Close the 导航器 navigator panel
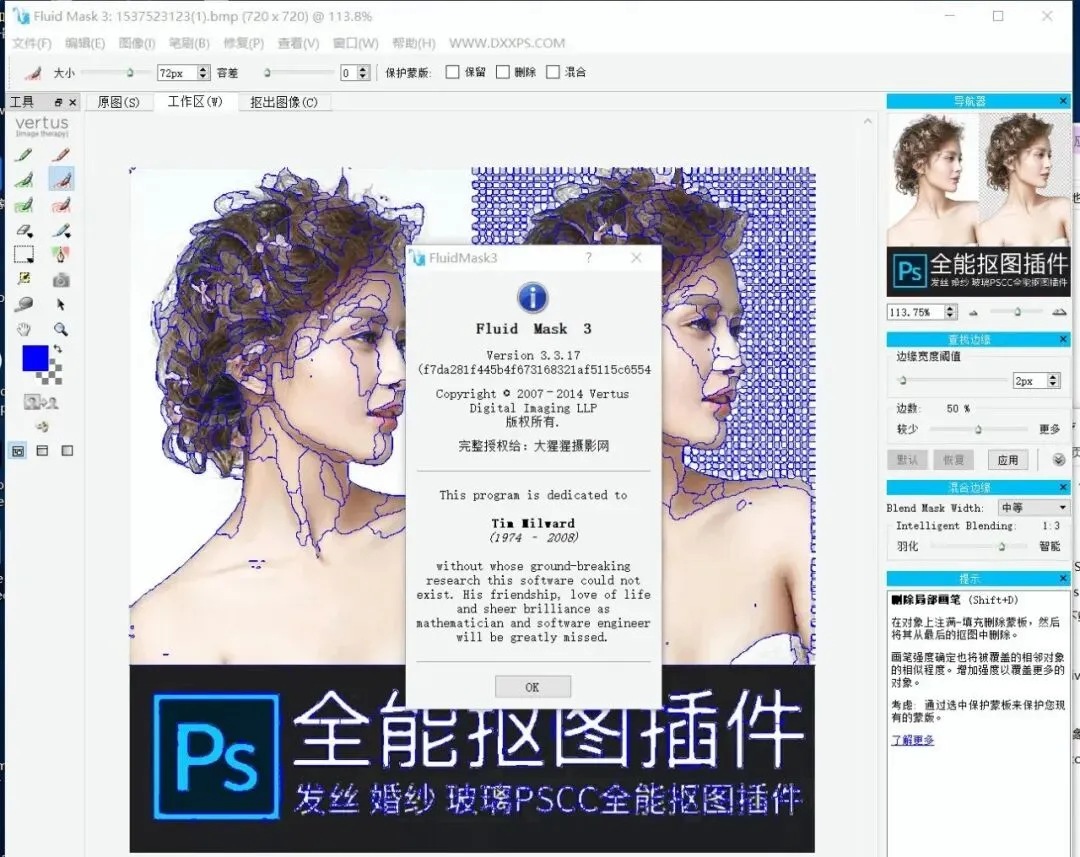The width and height of the screenshot is (1080, 857). point(1063,101)
